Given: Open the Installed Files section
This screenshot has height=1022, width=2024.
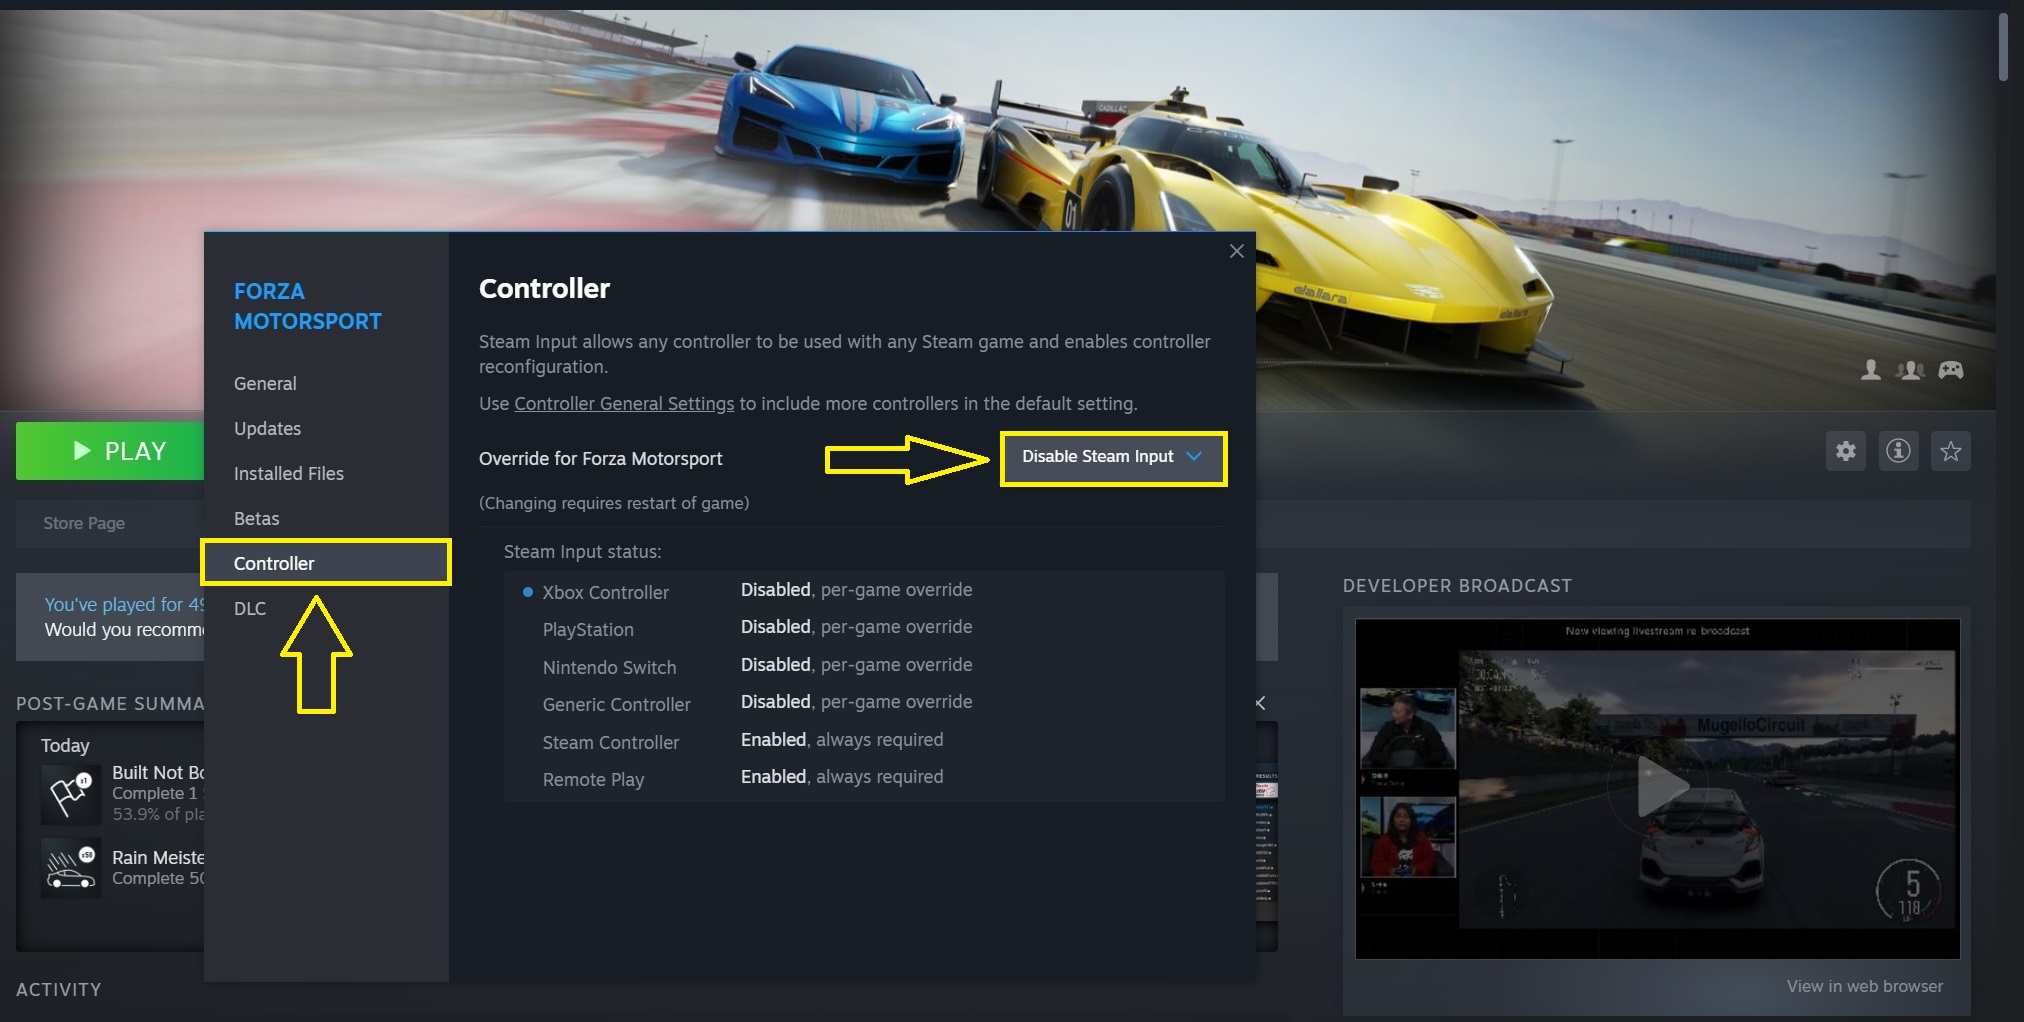Looking at the screenshot, I should 289,474.
